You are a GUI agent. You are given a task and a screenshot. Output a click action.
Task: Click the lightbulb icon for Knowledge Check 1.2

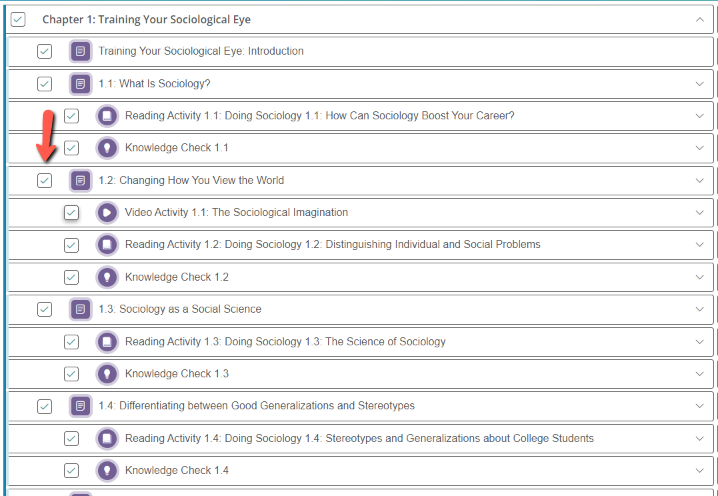point(107,277)
